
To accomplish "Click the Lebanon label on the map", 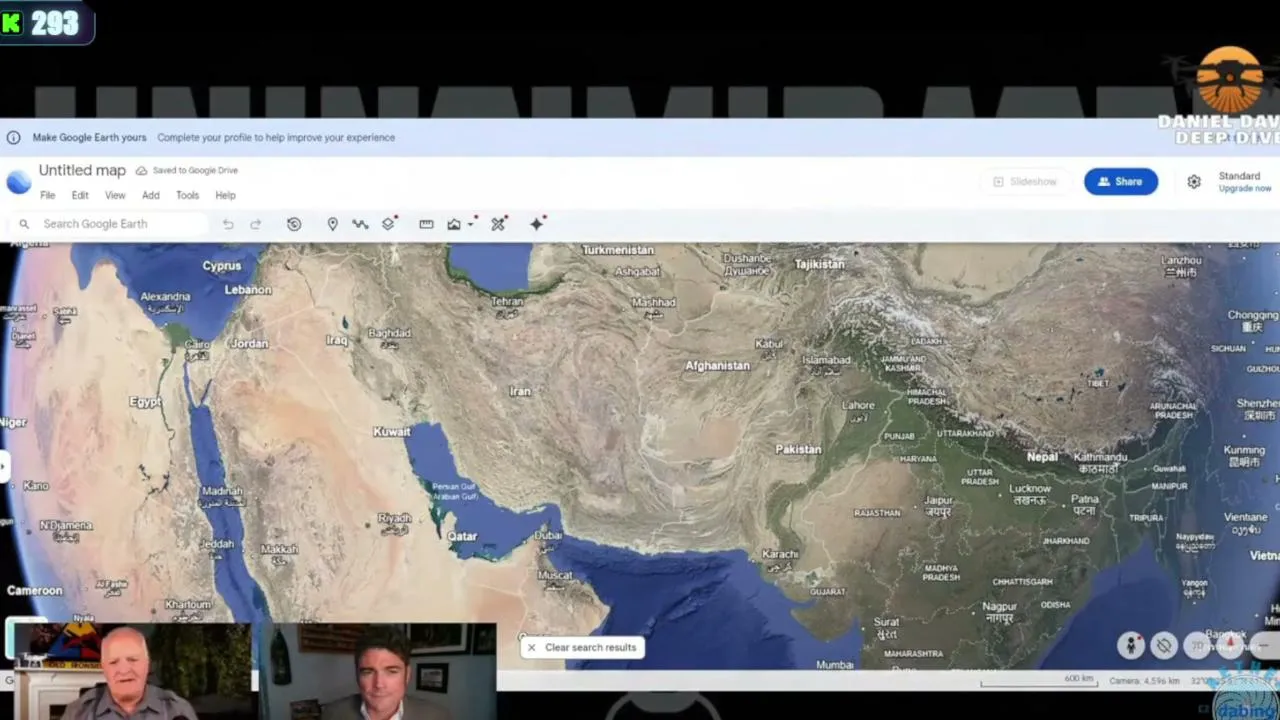I will click(248, 290).
